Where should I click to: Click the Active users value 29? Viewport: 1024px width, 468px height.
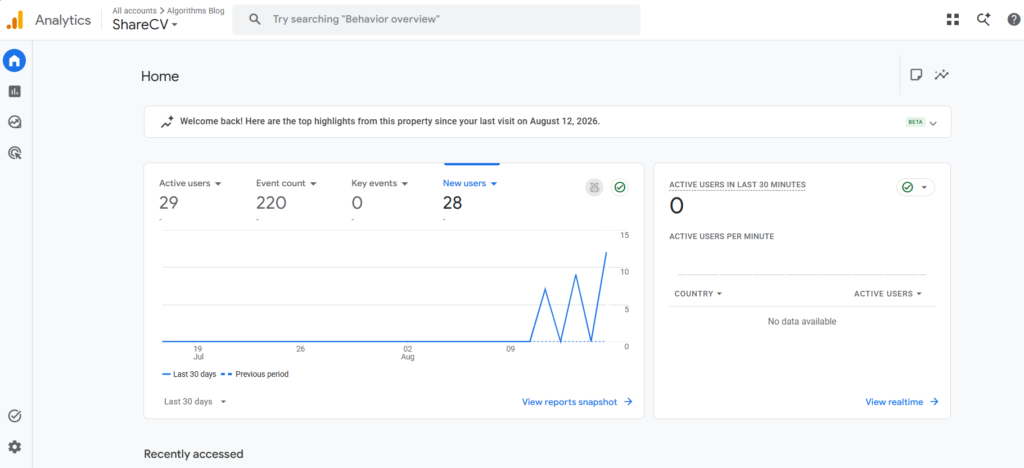click(x=168, y=203)
